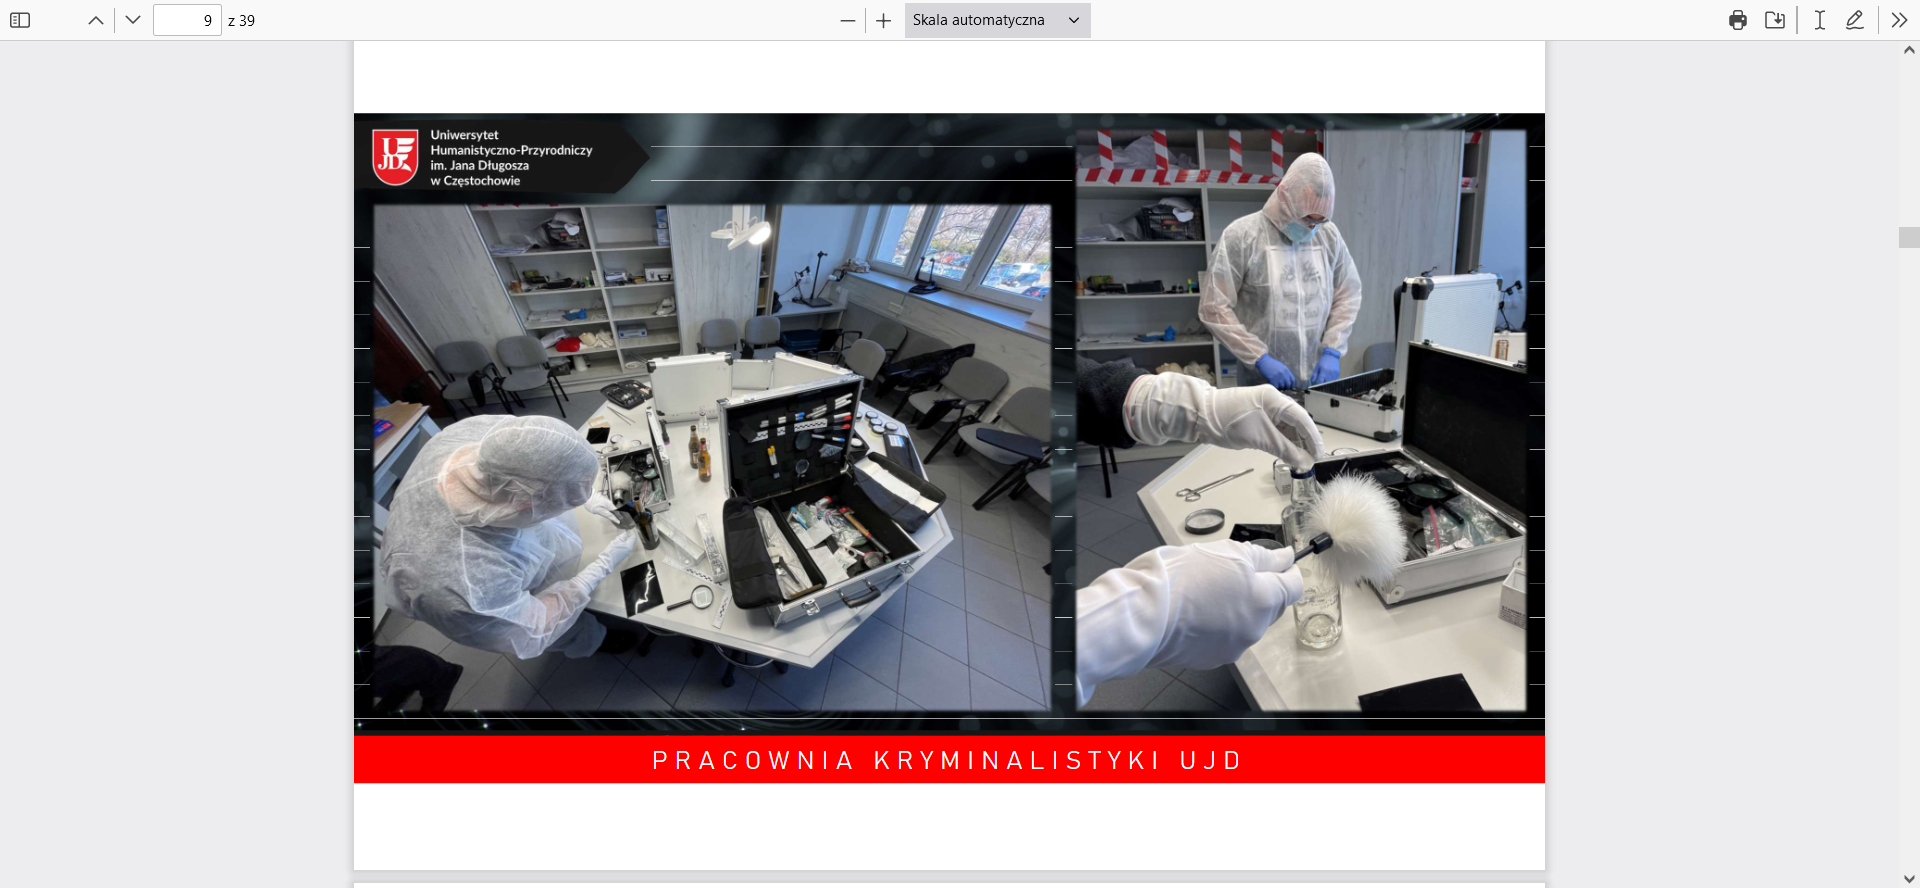Click the Uniwersytet Humanistyczno-Przyrodniczy text

click(x=511, y=158)
